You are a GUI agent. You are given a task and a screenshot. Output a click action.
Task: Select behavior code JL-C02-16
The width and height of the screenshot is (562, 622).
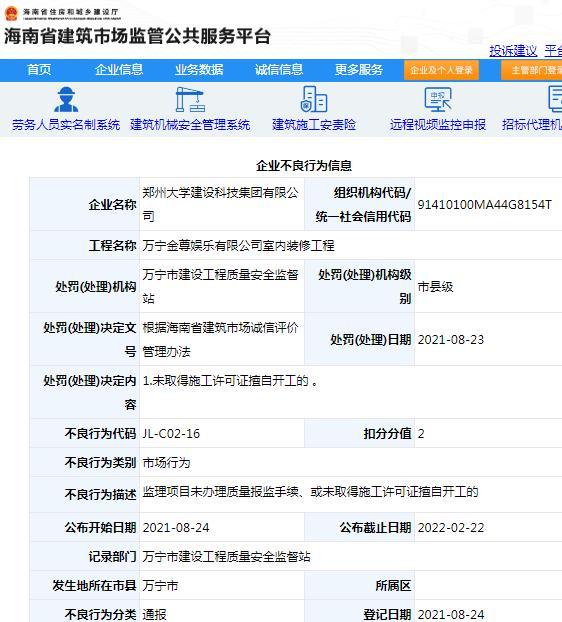point(171,434)
